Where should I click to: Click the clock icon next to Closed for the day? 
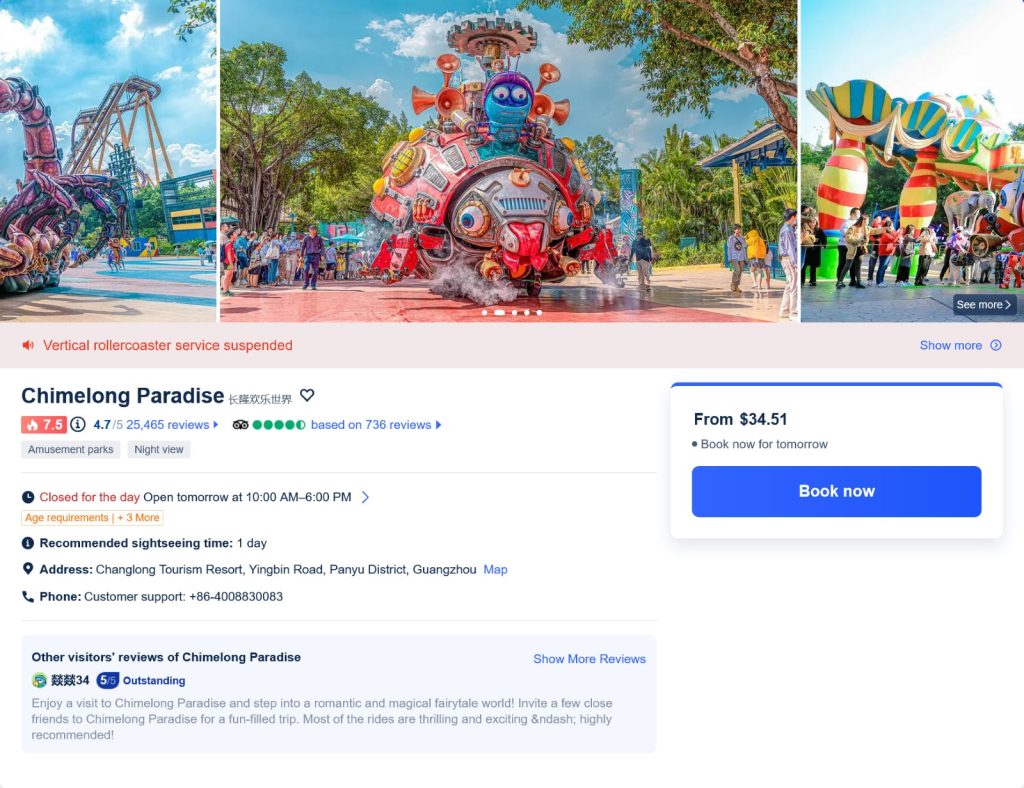tap(28, 497)
